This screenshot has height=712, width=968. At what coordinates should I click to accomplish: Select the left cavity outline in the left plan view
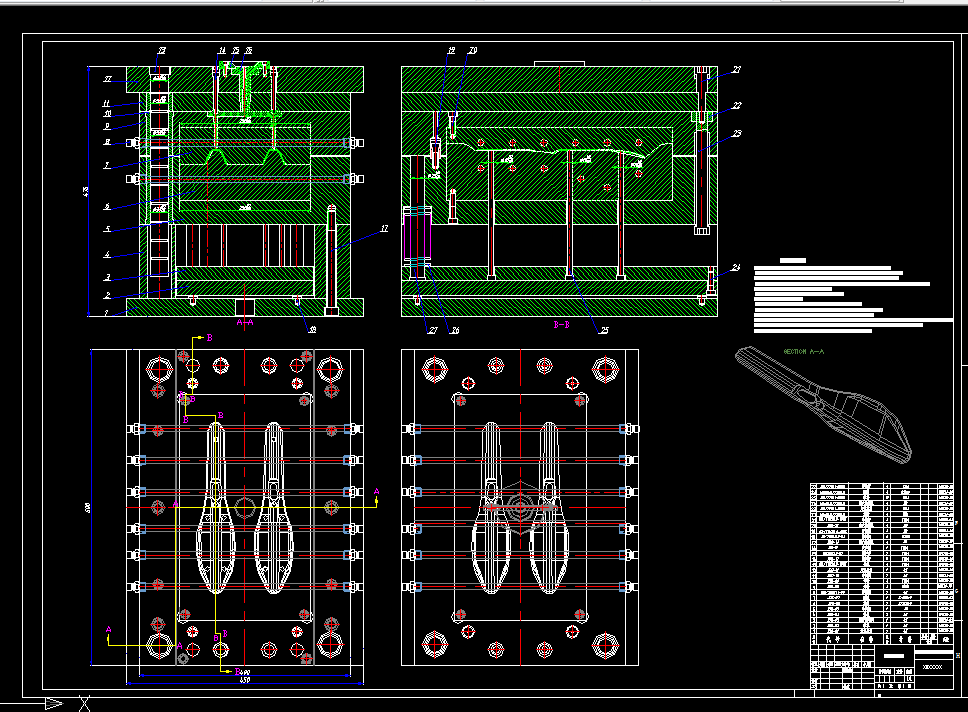[215, 508]
